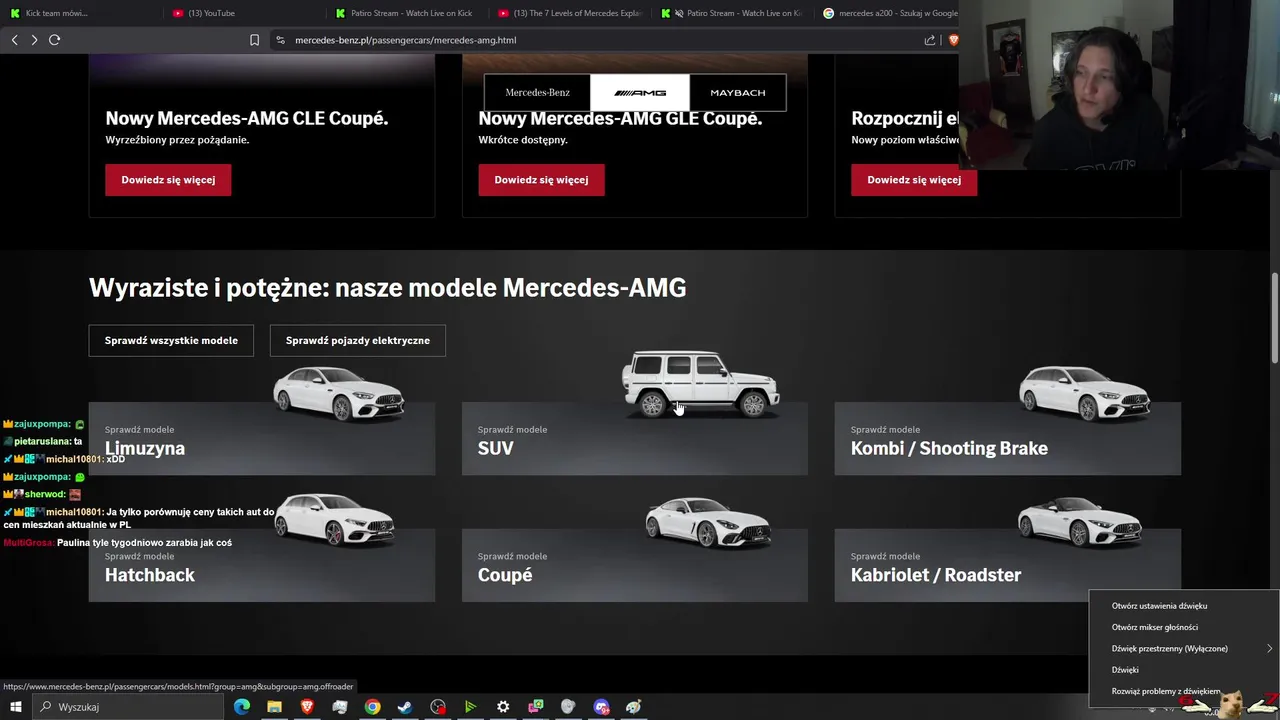
Task: Open the Windows Start menu
Action: 15,707
